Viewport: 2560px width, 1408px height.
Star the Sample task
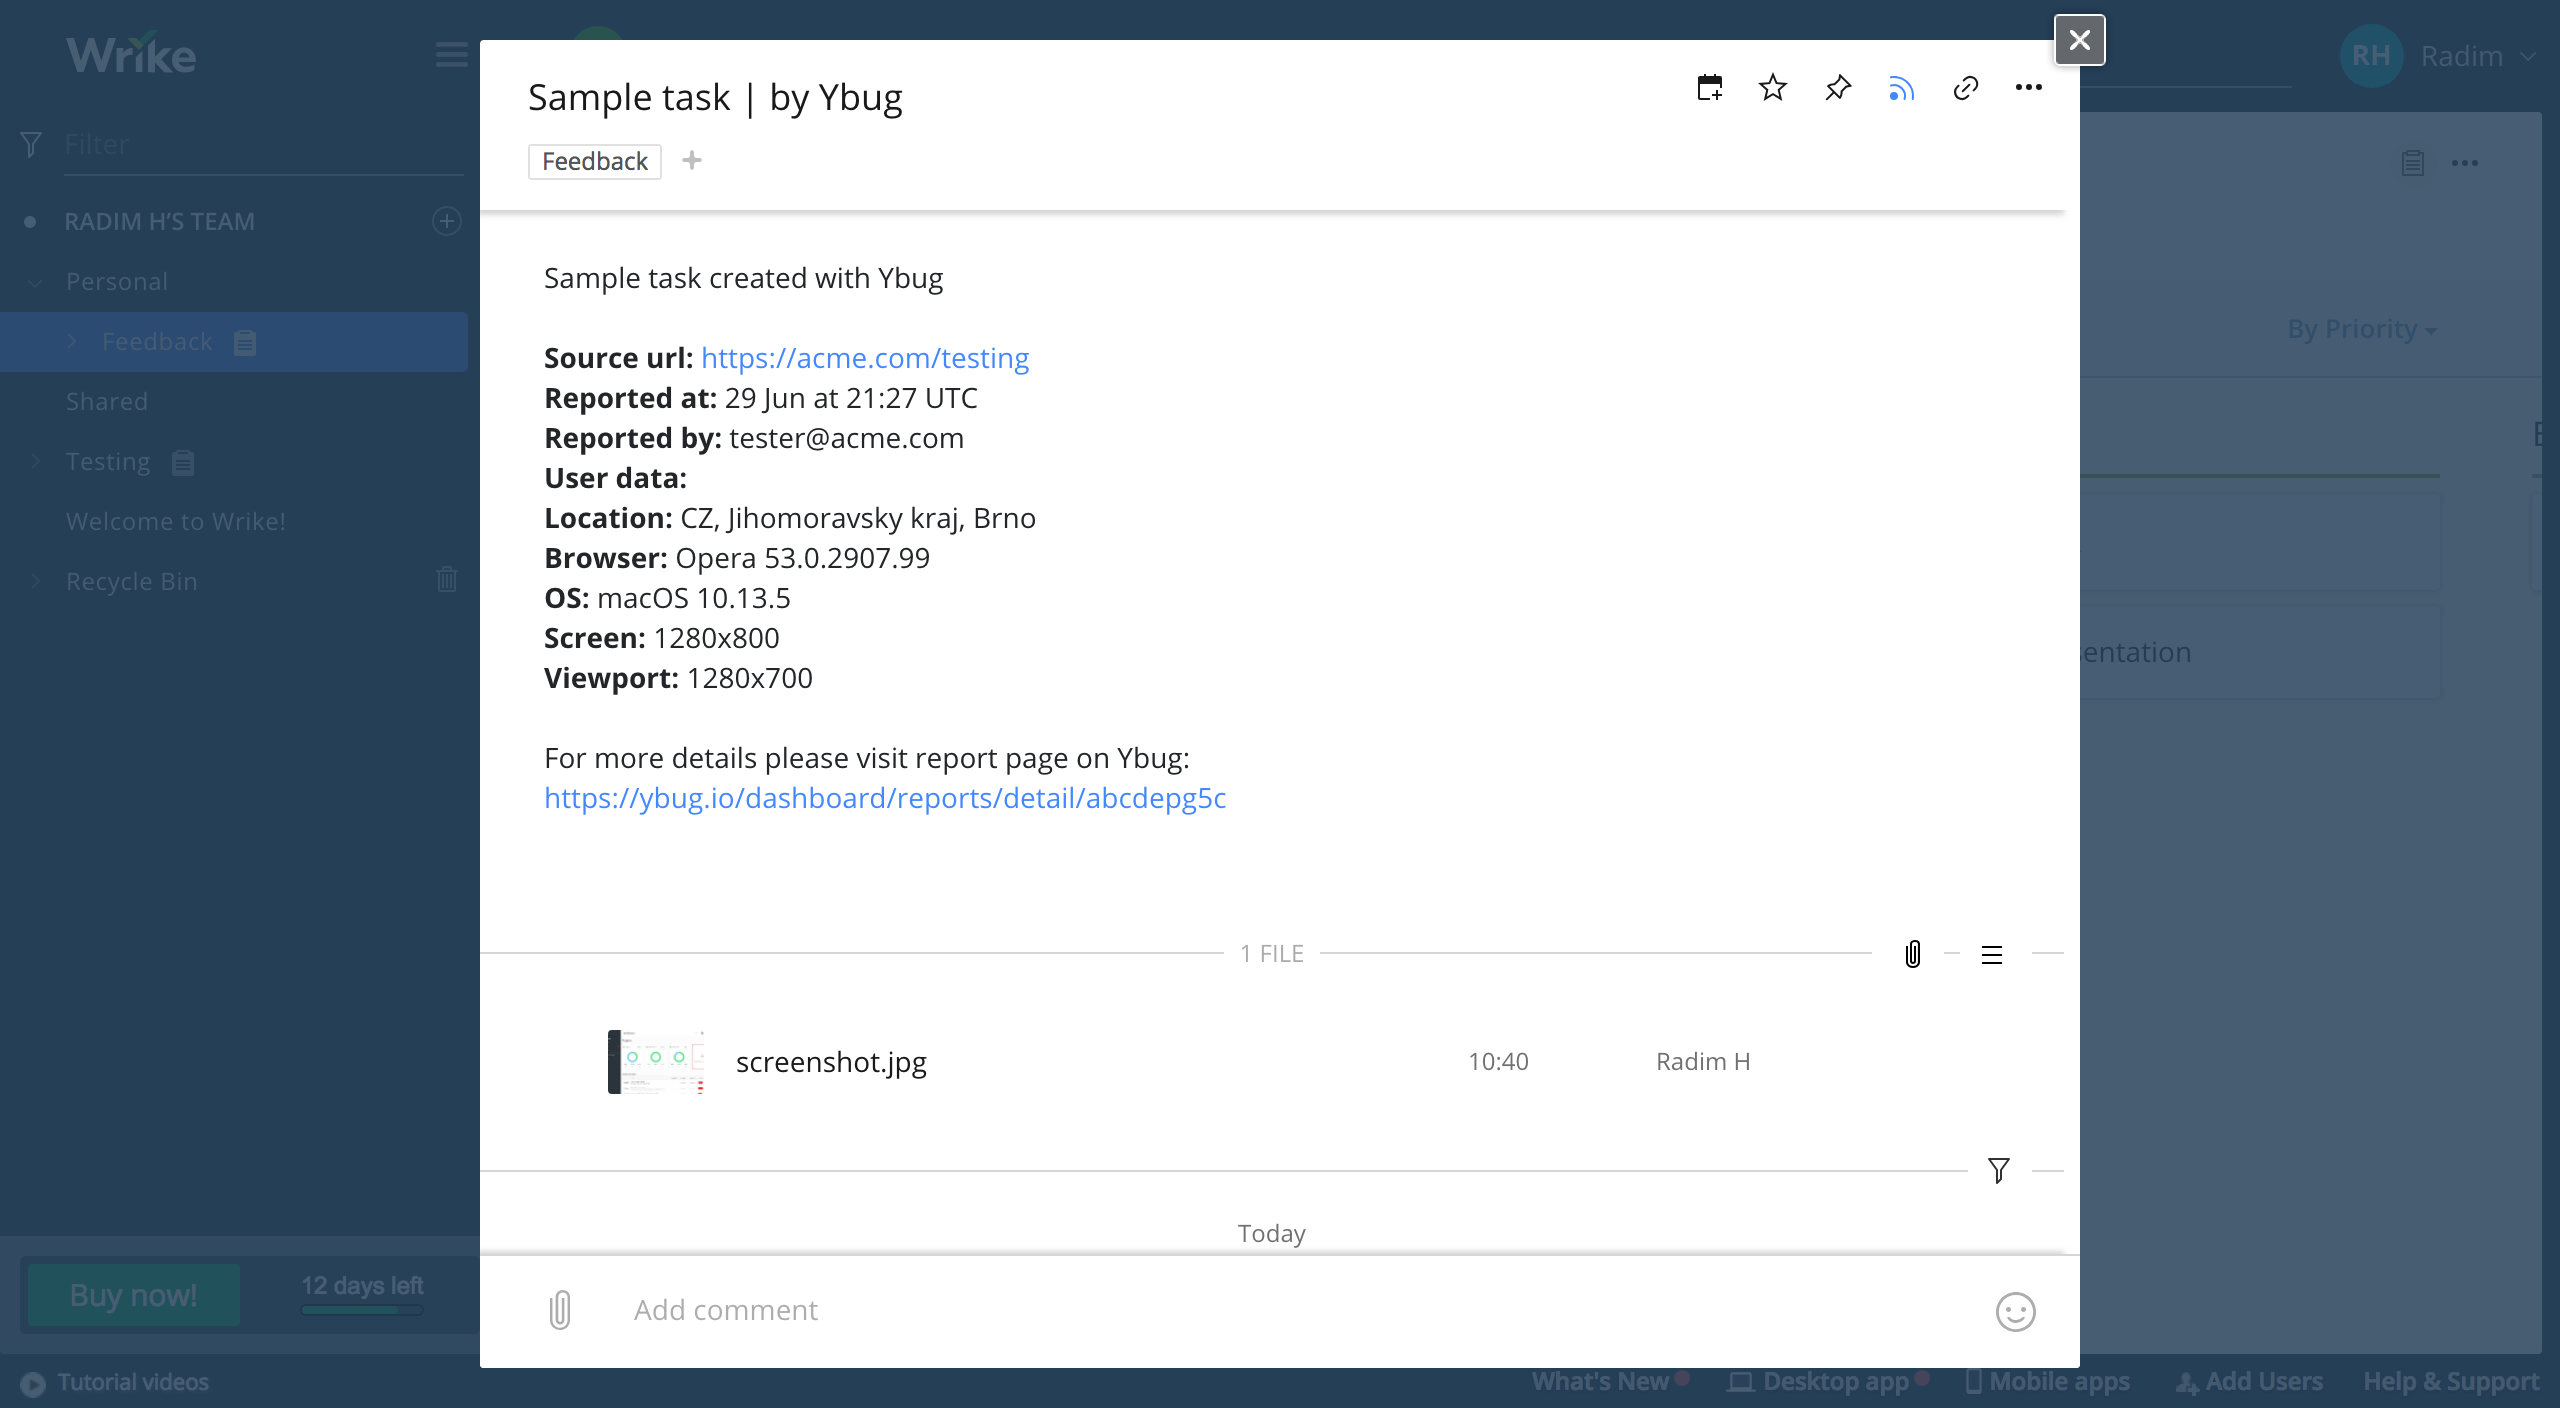coord(1773,88)
